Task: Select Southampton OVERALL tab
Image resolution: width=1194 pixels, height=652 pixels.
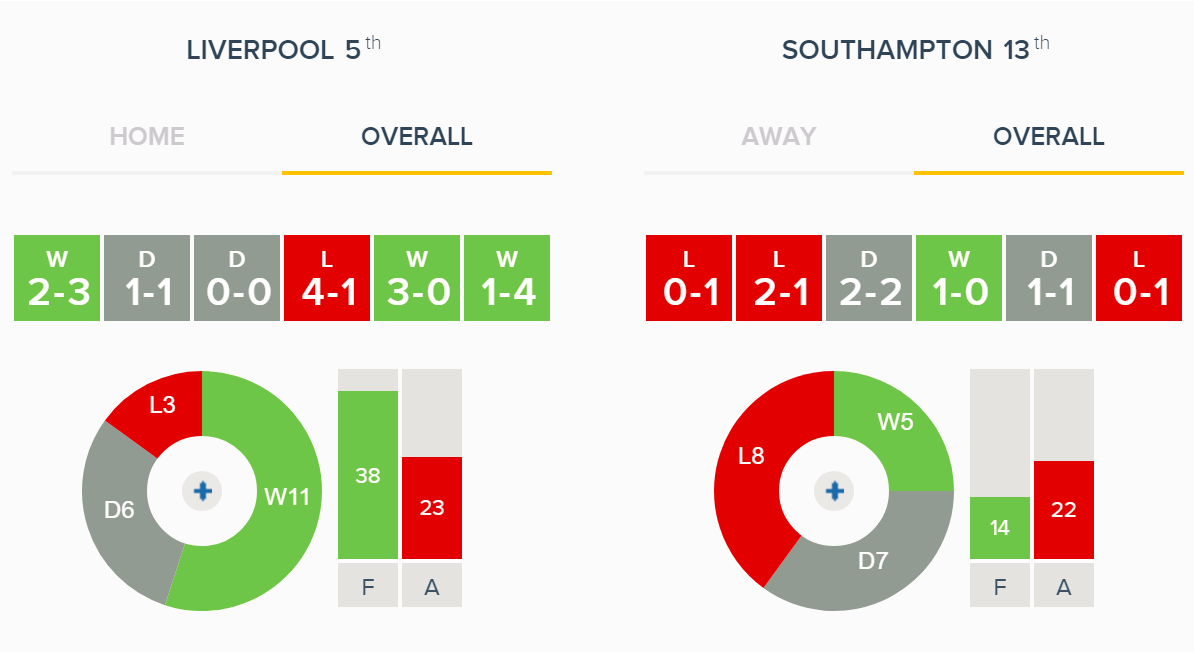Action: click(x=1049, y=136)
